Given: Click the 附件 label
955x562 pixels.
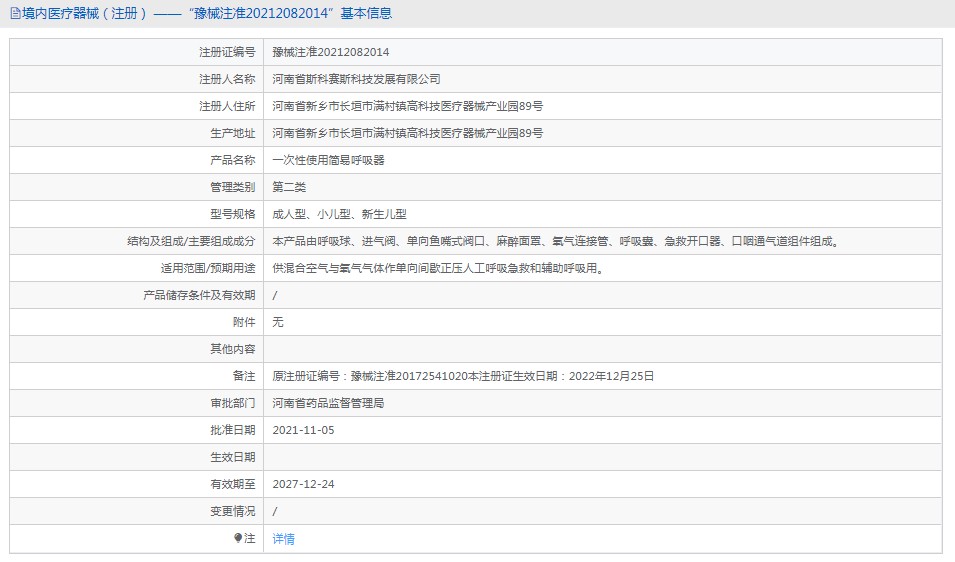Looking at the screenshot, I should coord(244,322).
